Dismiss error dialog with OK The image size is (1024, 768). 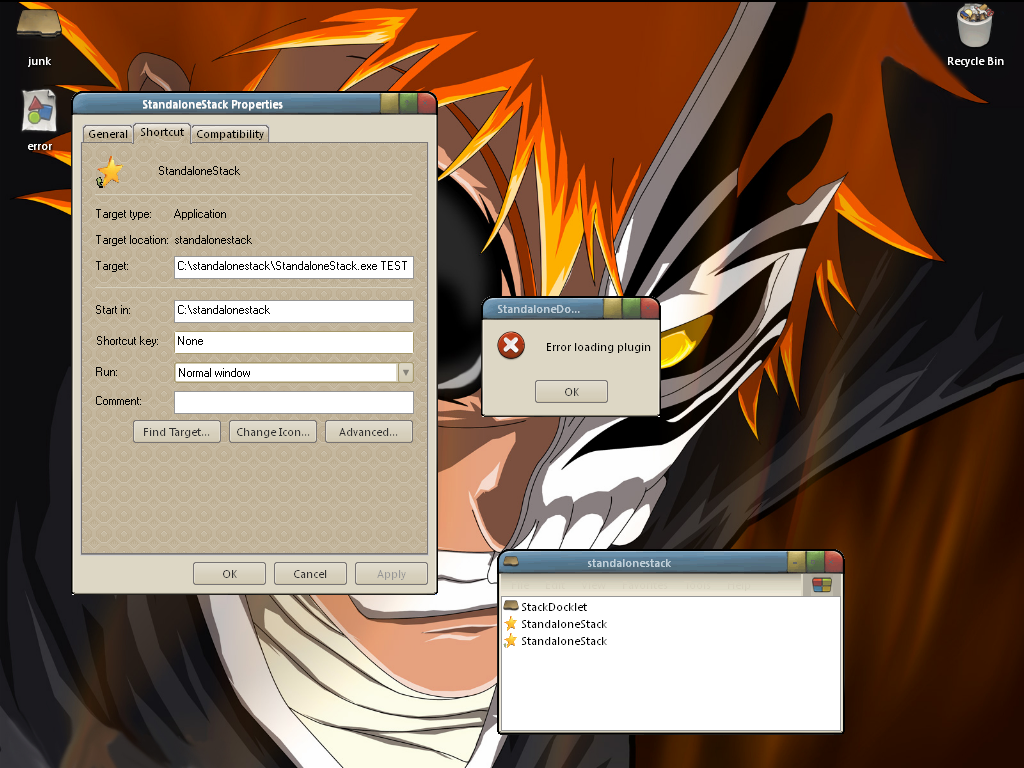571,391
